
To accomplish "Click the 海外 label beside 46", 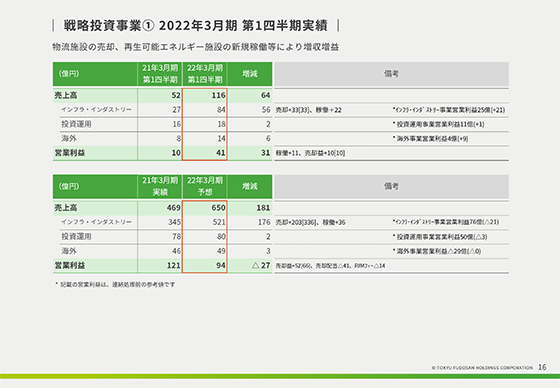I will click(x=69, y=251).
